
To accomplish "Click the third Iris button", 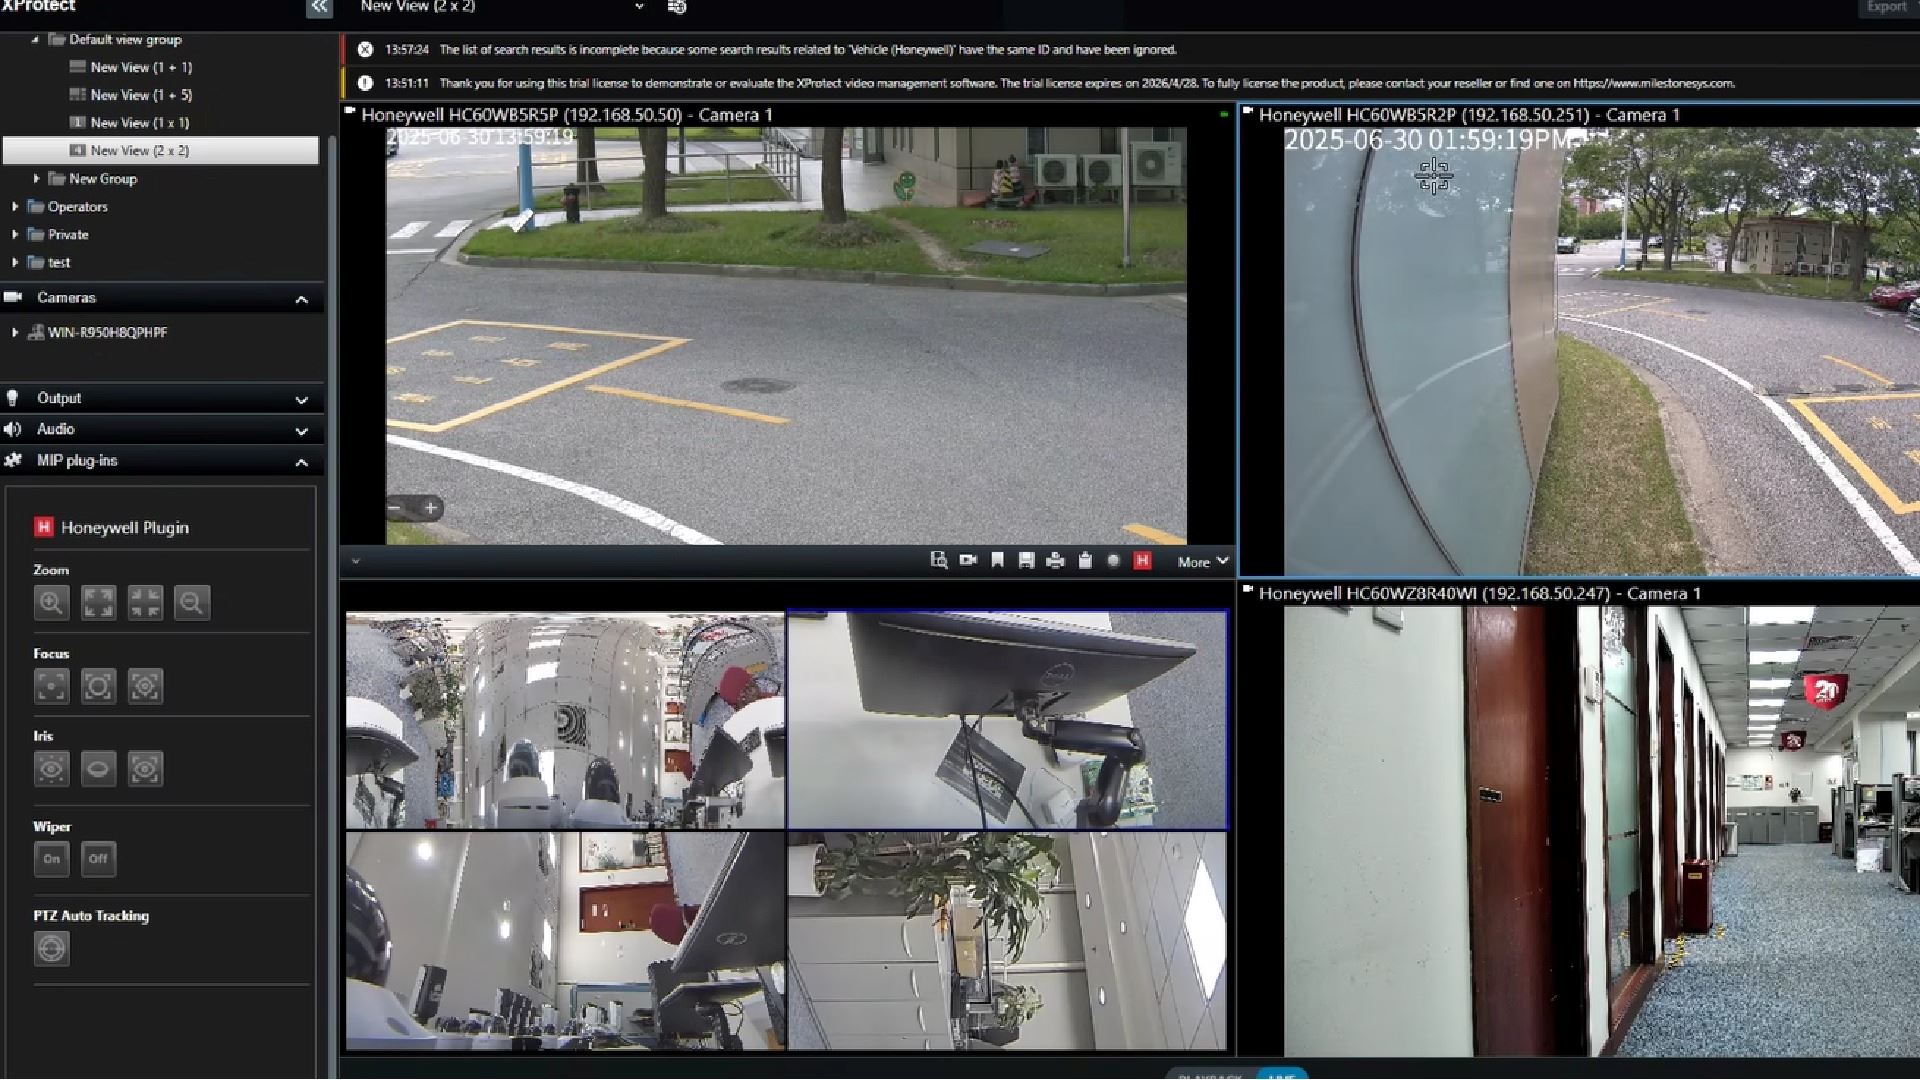I will [x=145, y=769].
